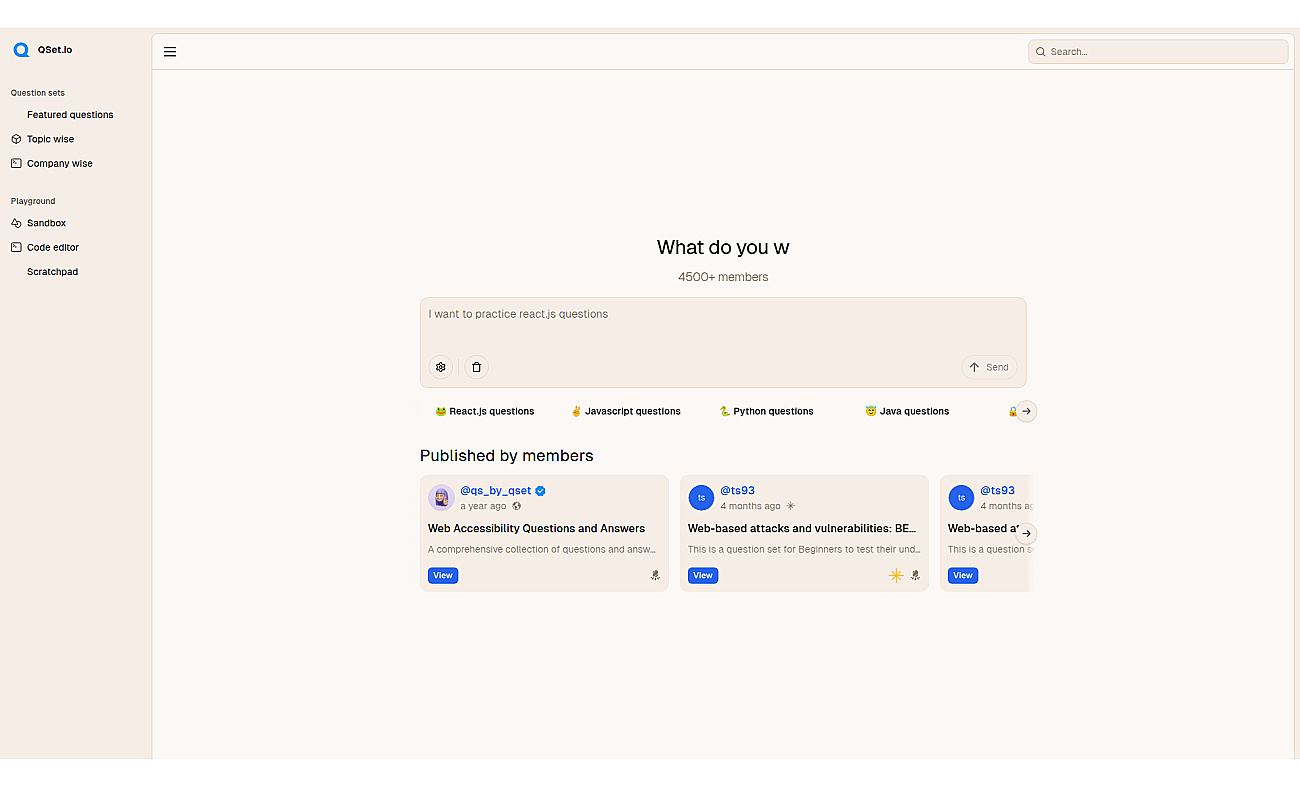Click the globe icon beside 'a year ago'
The width and height of the screenshot is (1300, 788).
coord(517,506)
